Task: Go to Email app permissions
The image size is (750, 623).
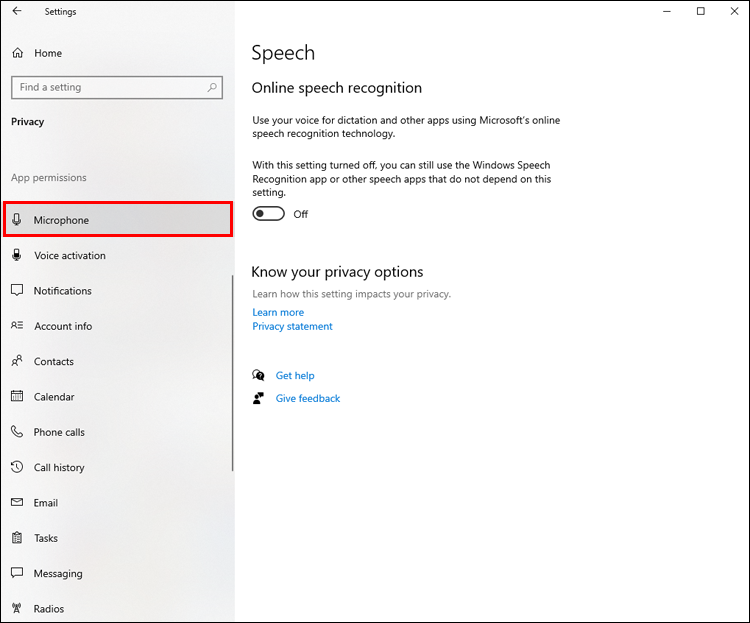Action: pos(46,503)
